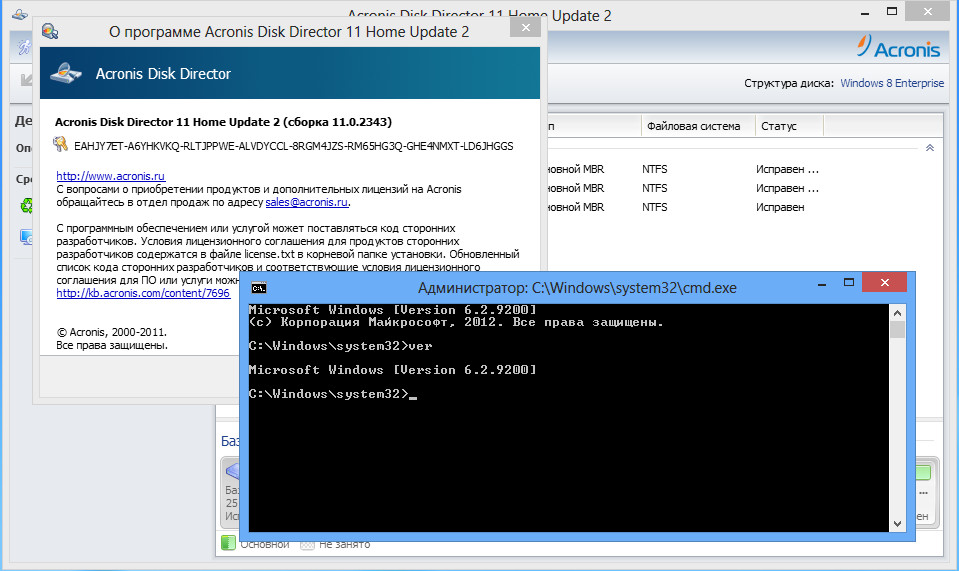
Task: Collapse the disk list with double chevron
Action: coord(929,148)
